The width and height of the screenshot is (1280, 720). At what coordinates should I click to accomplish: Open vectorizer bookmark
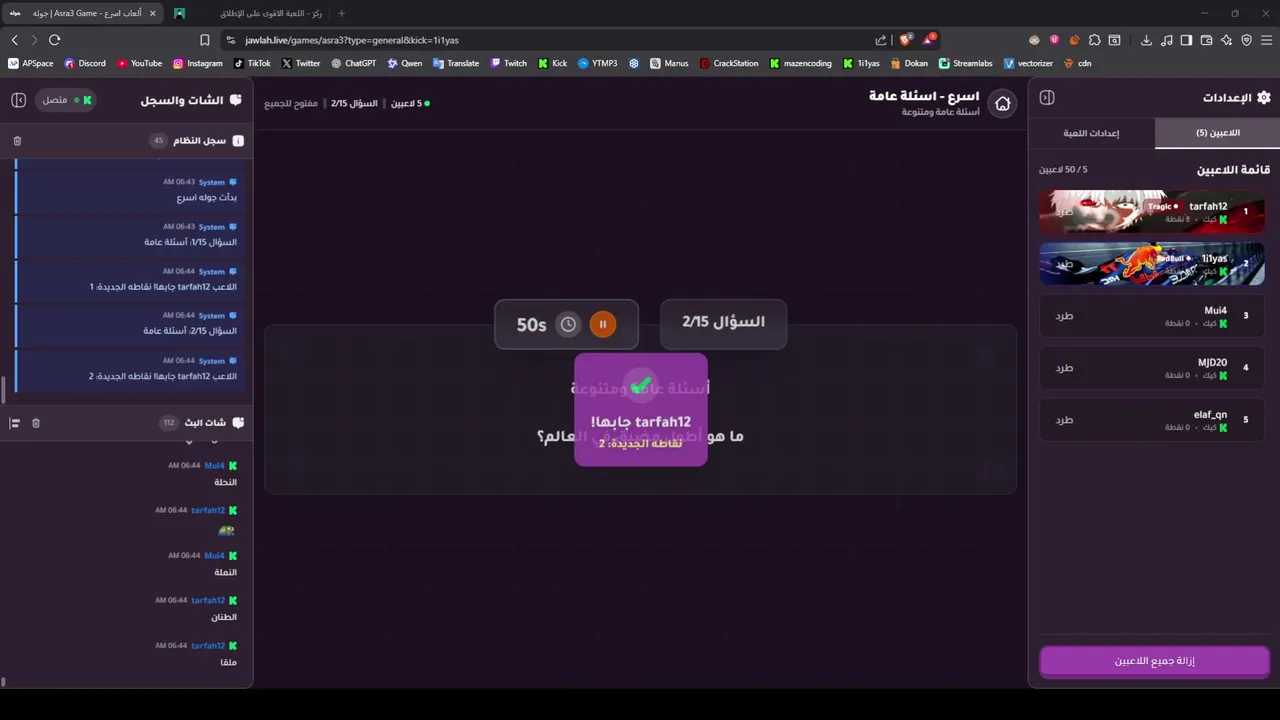[x=1029, y=63]
